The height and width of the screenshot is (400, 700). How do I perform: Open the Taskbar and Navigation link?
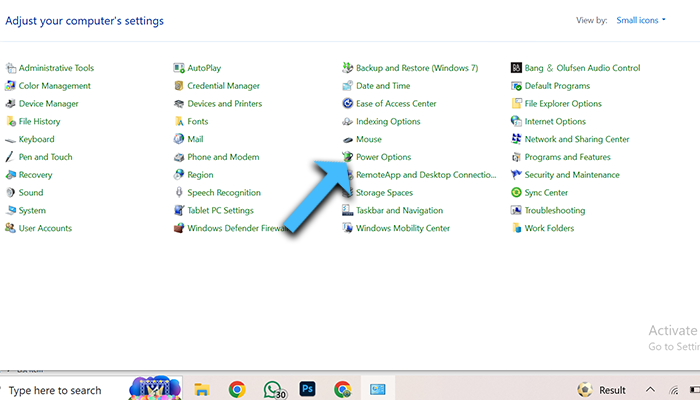[400, 210]
